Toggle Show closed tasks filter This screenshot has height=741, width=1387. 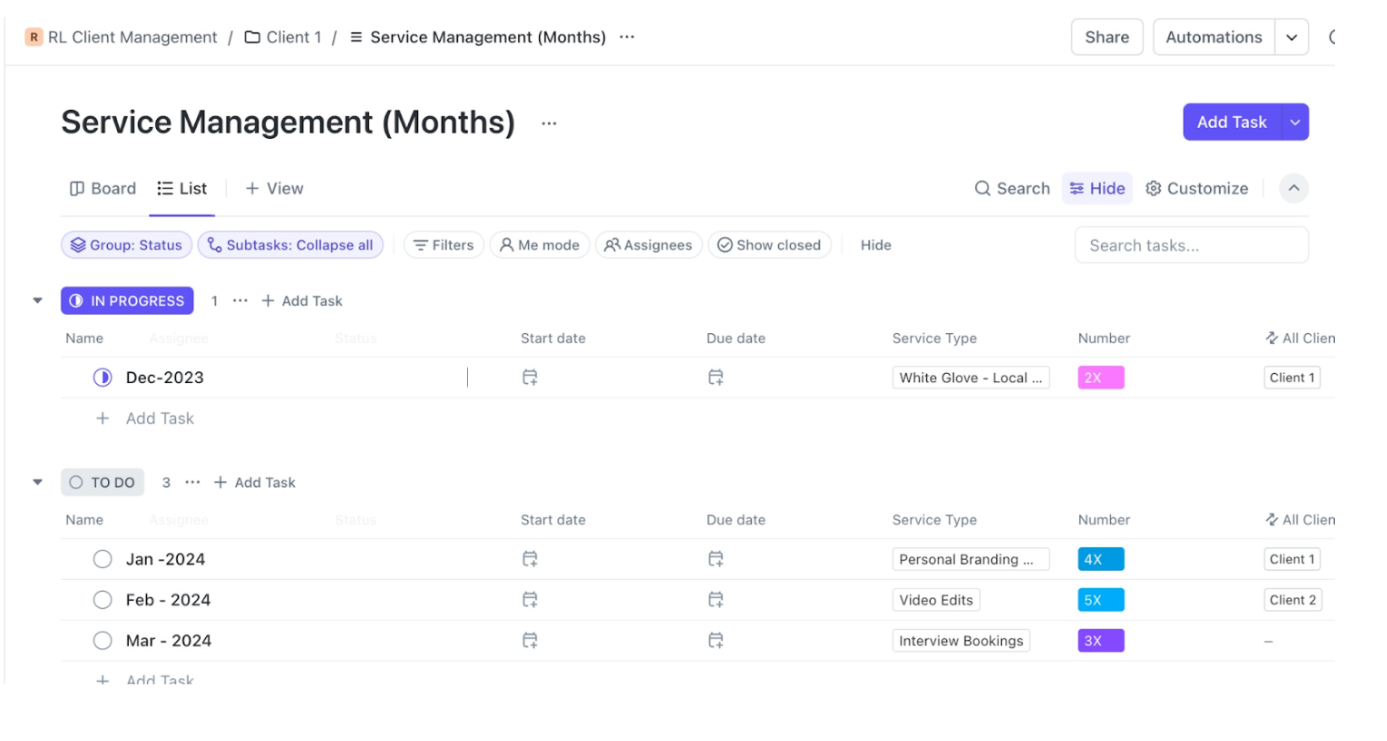pyautogui.click(x=769, y=245)
